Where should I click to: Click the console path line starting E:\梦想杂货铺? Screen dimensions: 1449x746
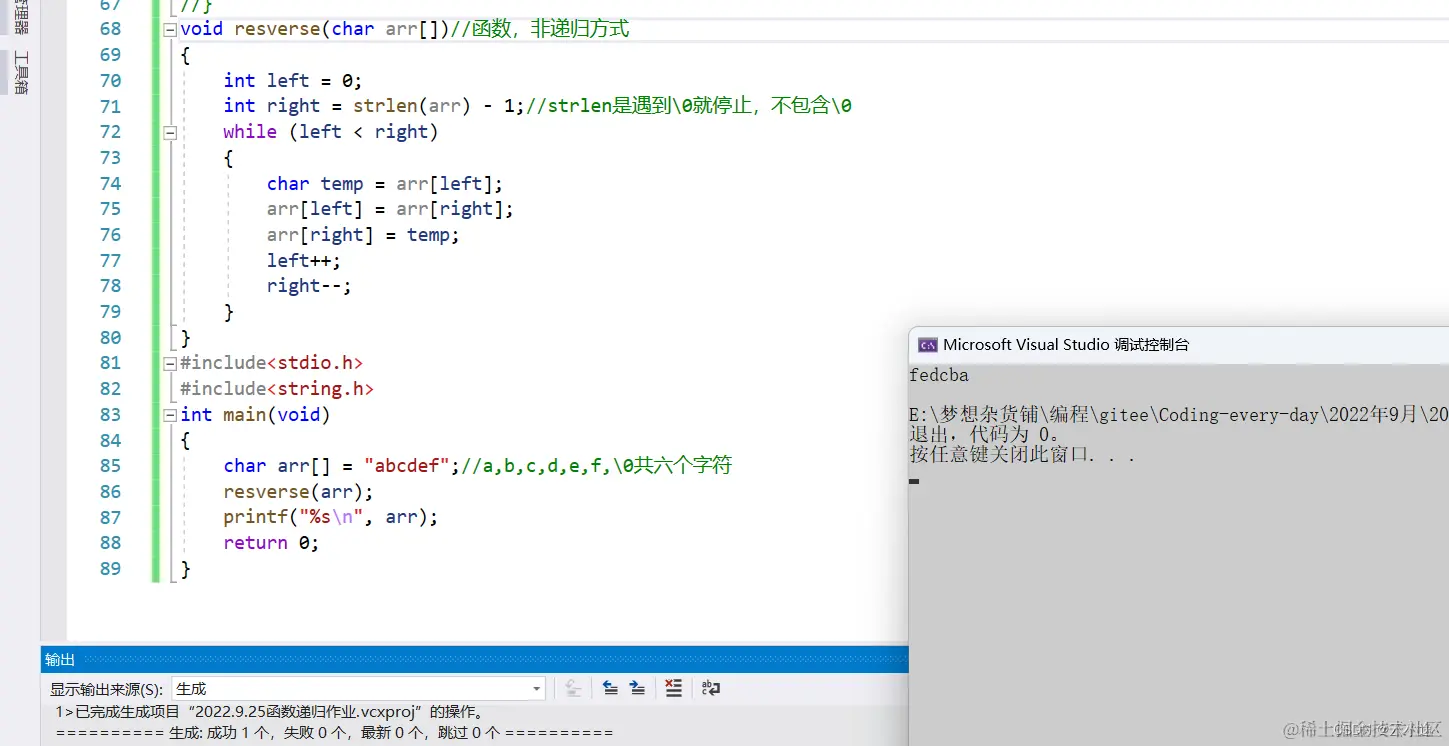click(1179, 415)
